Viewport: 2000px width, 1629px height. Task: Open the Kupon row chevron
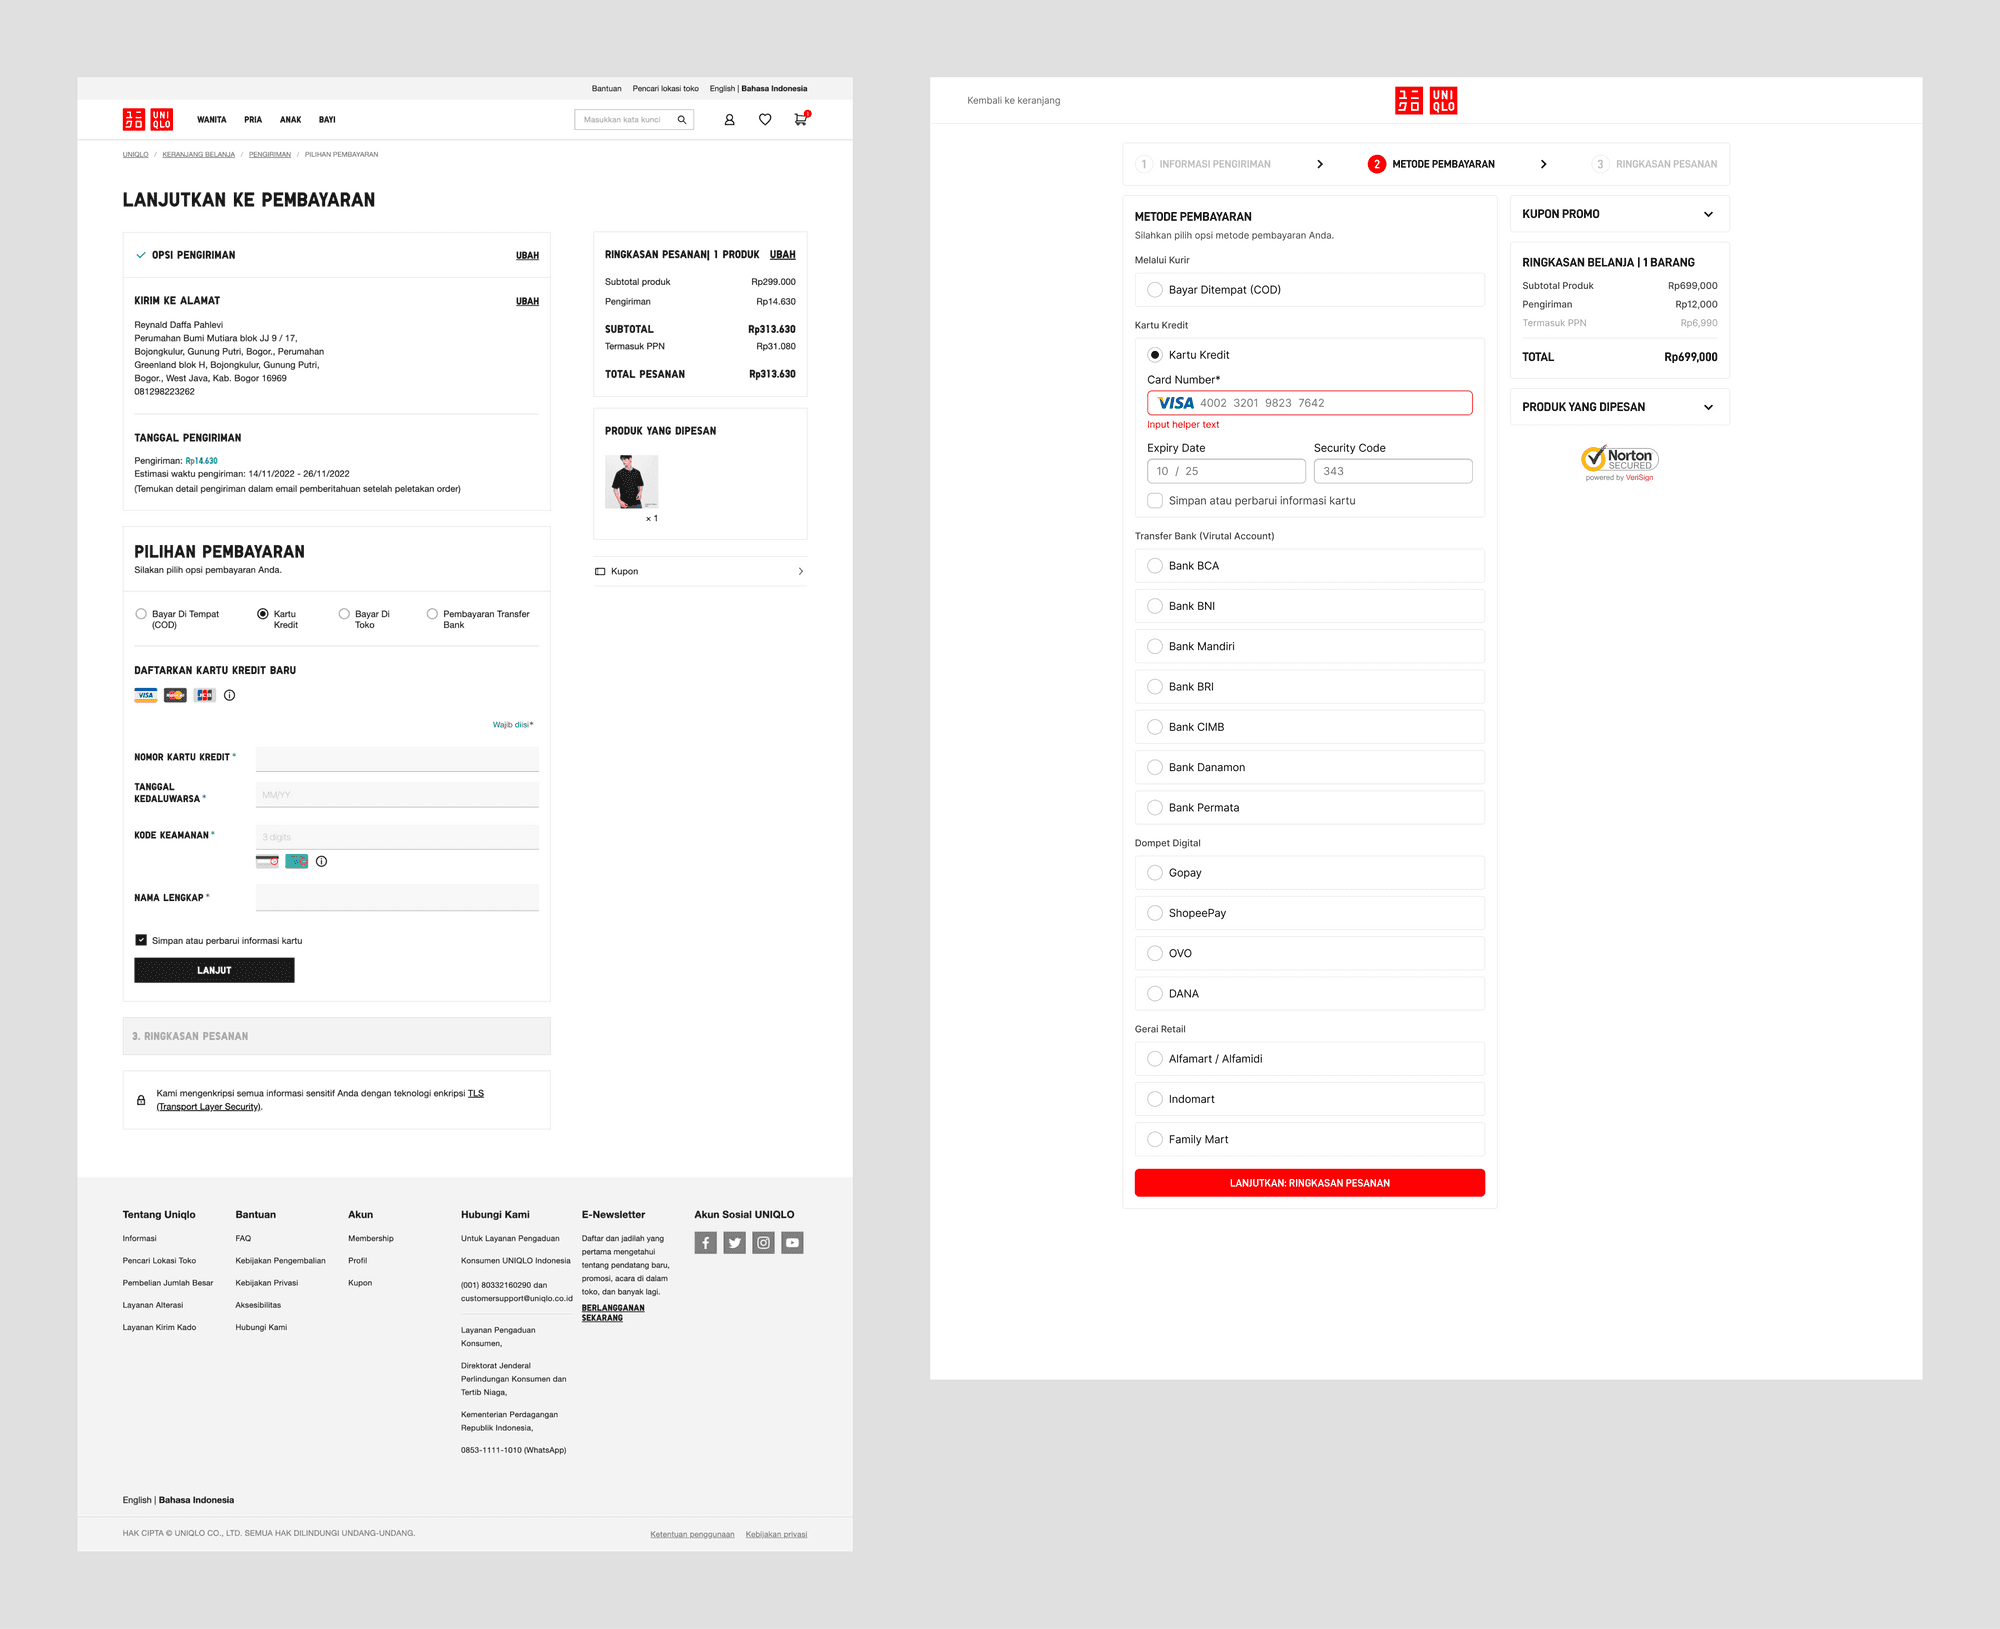pyautogui.click(x=800, y=571)
